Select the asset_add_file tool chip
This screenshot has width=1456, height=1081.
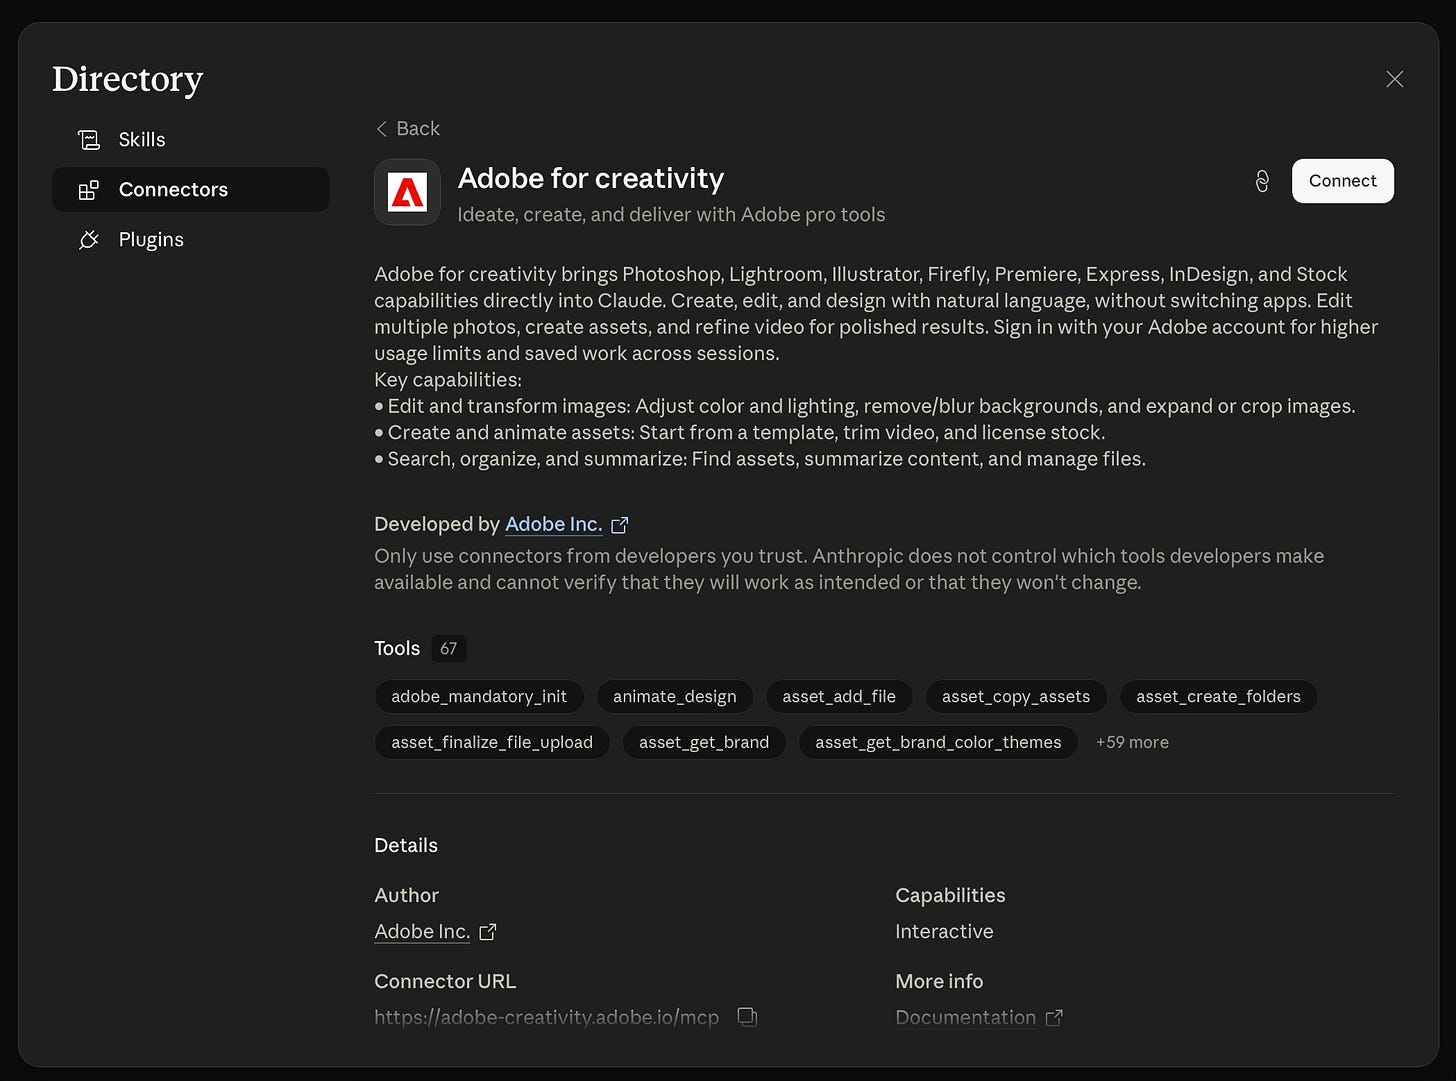click(x=839, y=696)
